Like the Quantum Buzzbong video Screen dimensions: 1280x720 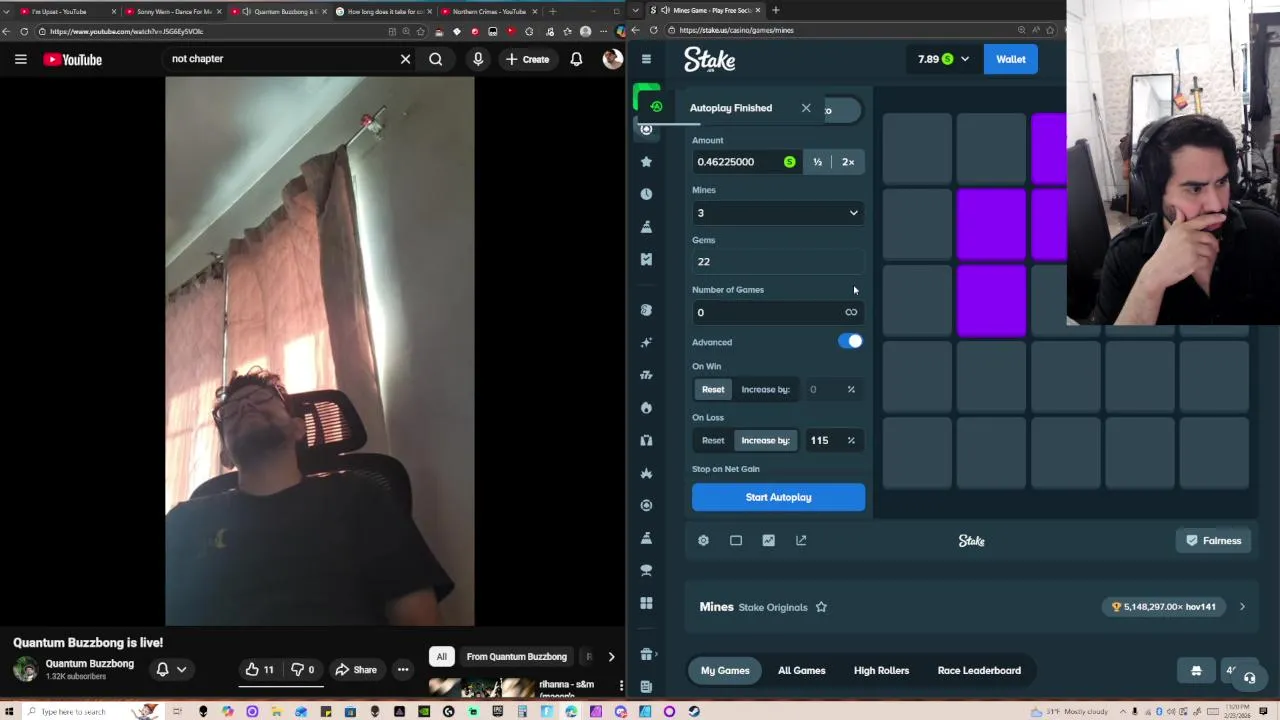point(260,669)
